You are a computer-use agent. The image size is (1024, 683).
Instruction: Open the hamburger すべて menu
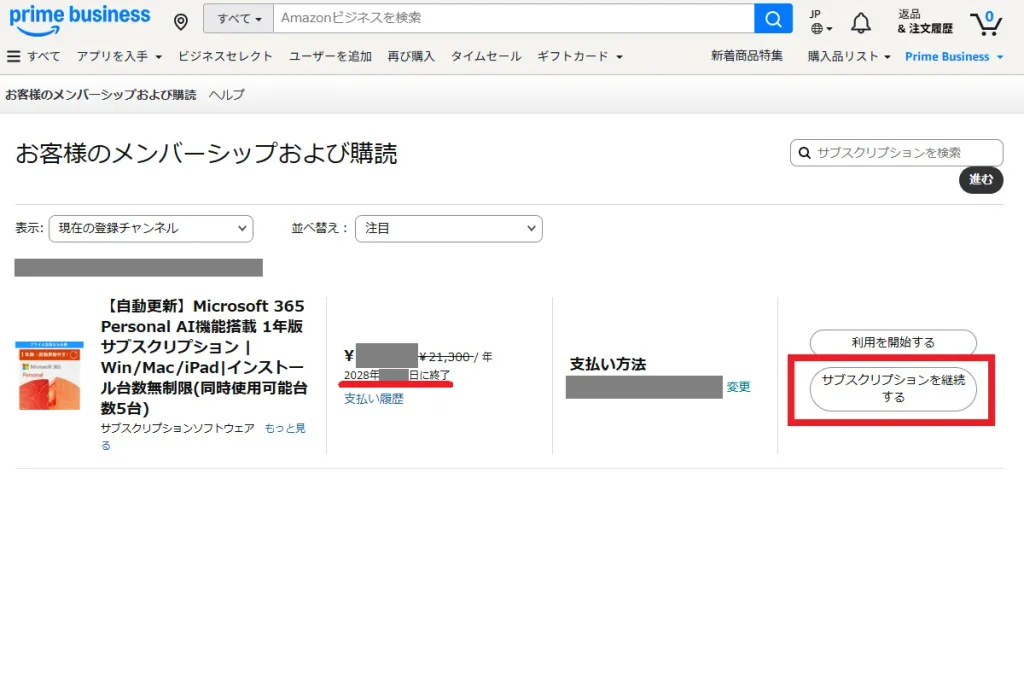pos(33,56)
